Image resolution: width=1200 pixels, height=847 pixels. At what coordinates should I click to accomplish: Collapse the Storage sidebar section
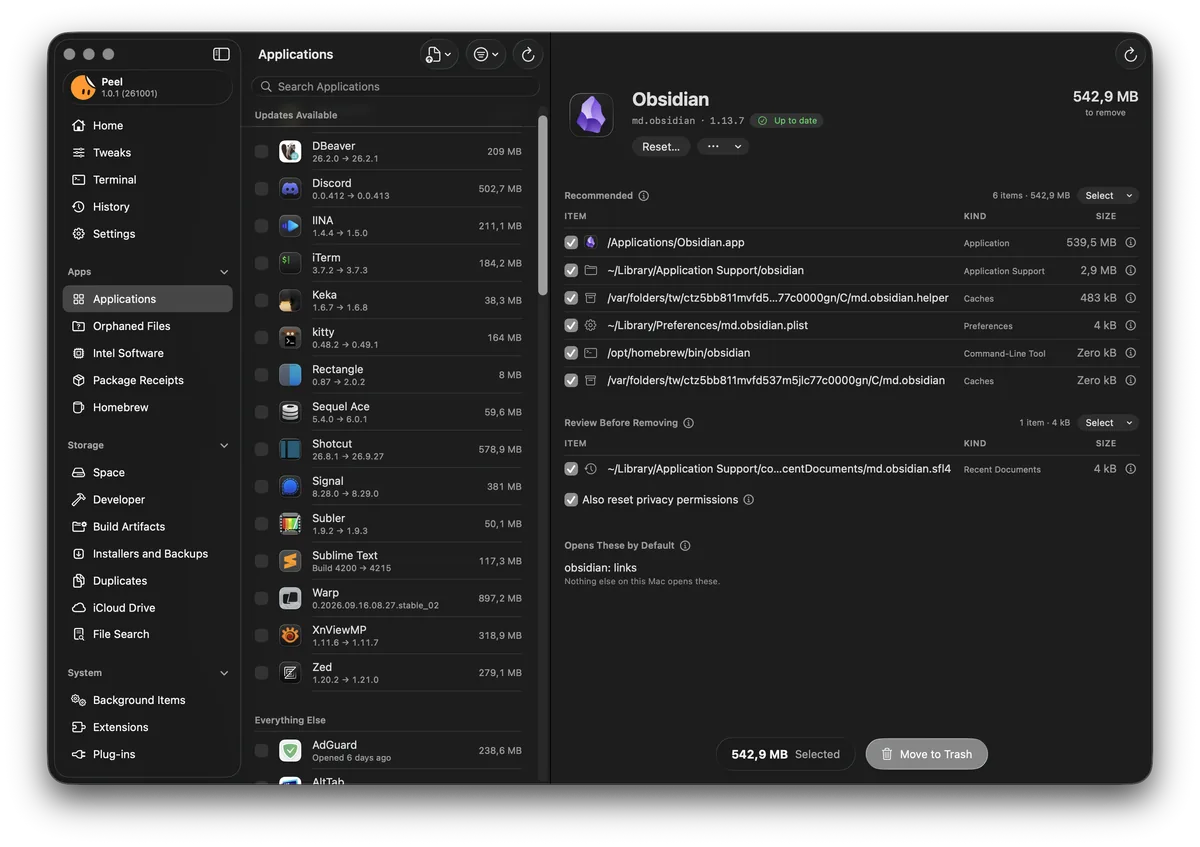pos(224,446)
